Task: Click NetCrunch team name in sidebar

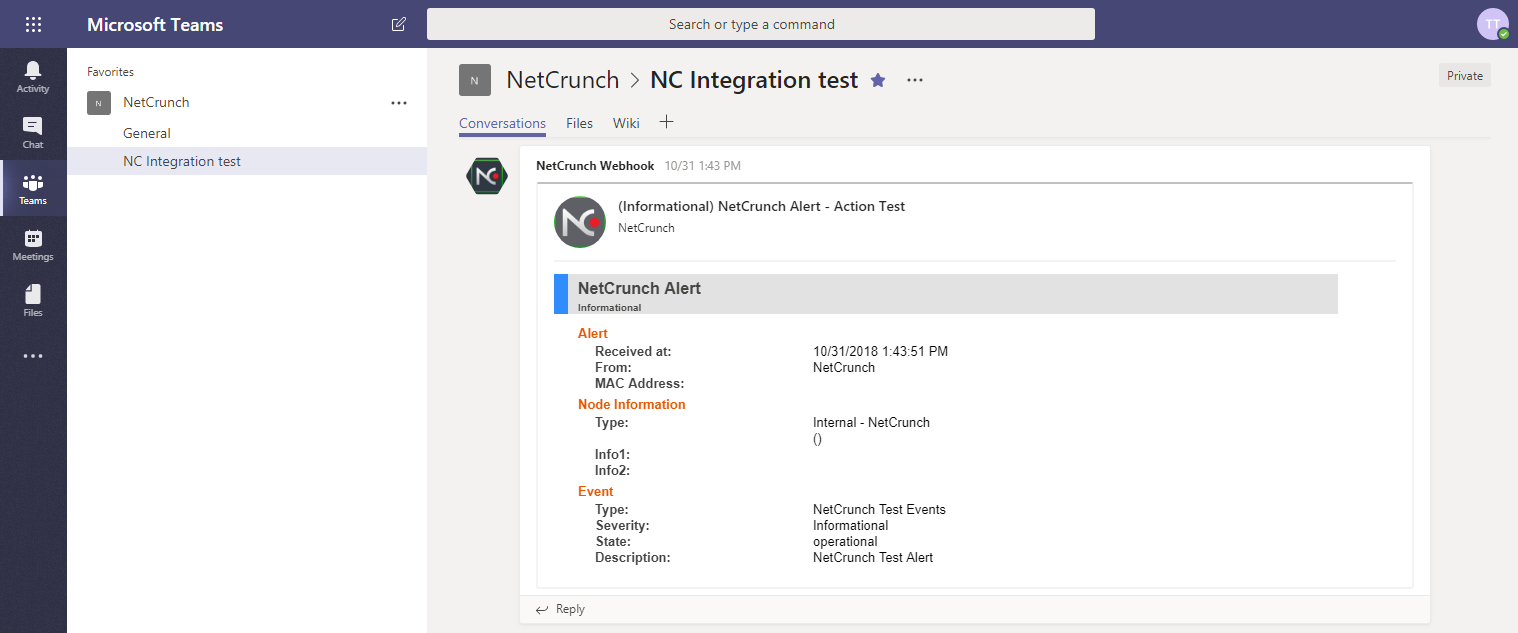Action: [156, 102]
